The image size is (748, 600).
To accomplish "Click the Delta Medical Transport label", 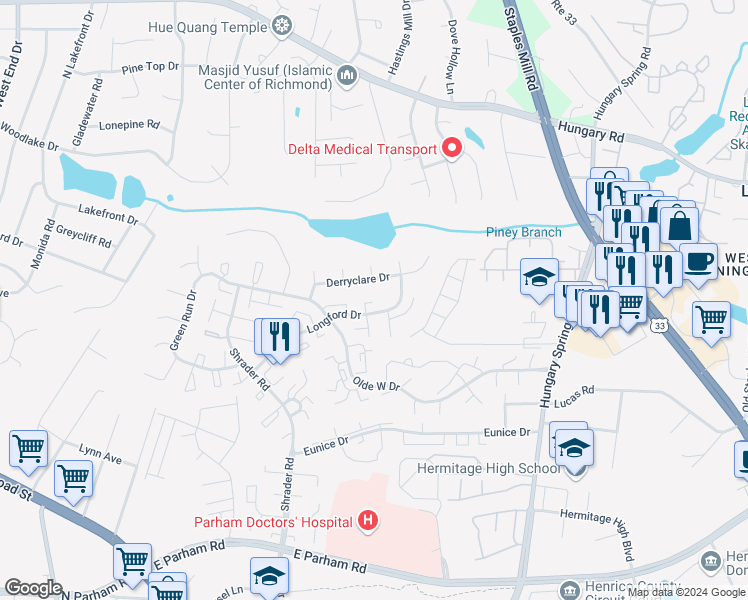I will (362, 149).
